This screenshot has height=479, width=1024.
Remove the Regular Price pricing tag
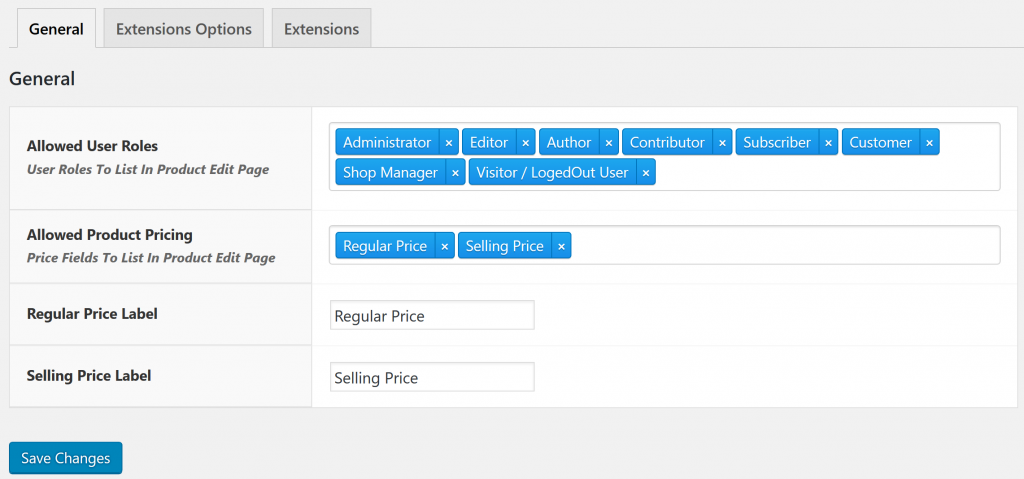pos(444,246)
